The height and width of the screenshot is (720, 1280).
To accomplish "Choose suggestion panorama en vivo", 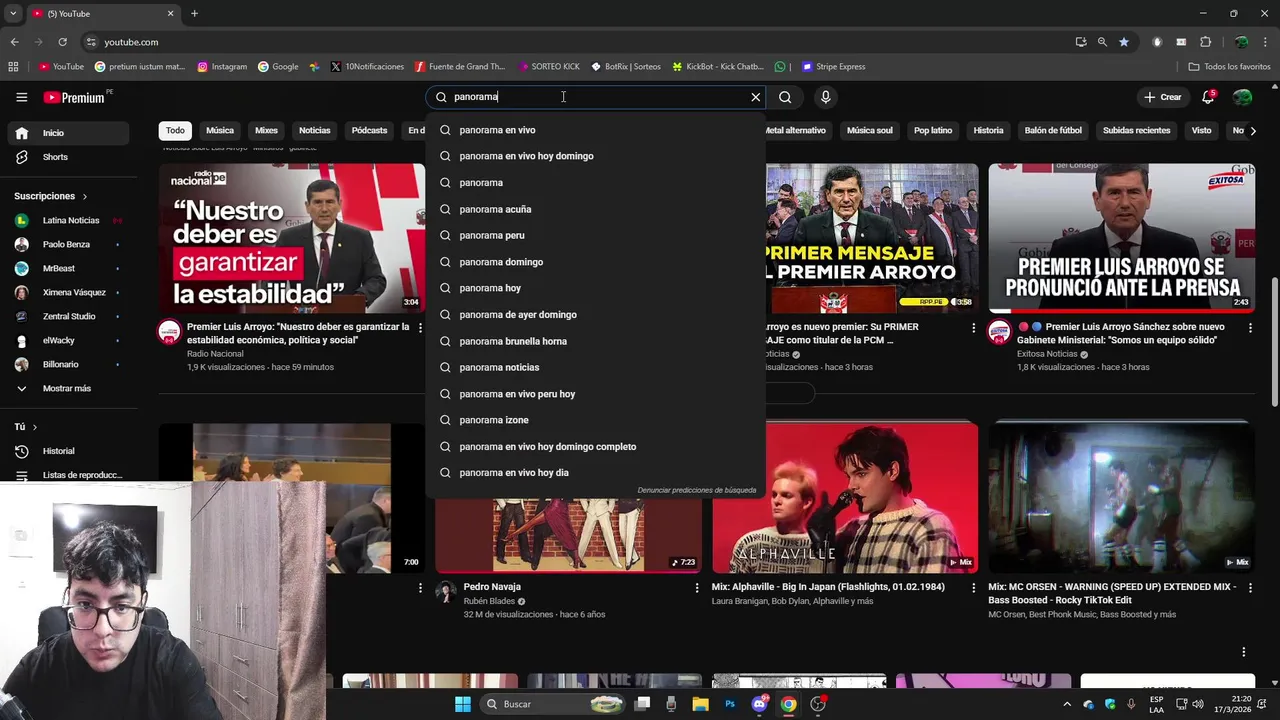I will [595, 130].
